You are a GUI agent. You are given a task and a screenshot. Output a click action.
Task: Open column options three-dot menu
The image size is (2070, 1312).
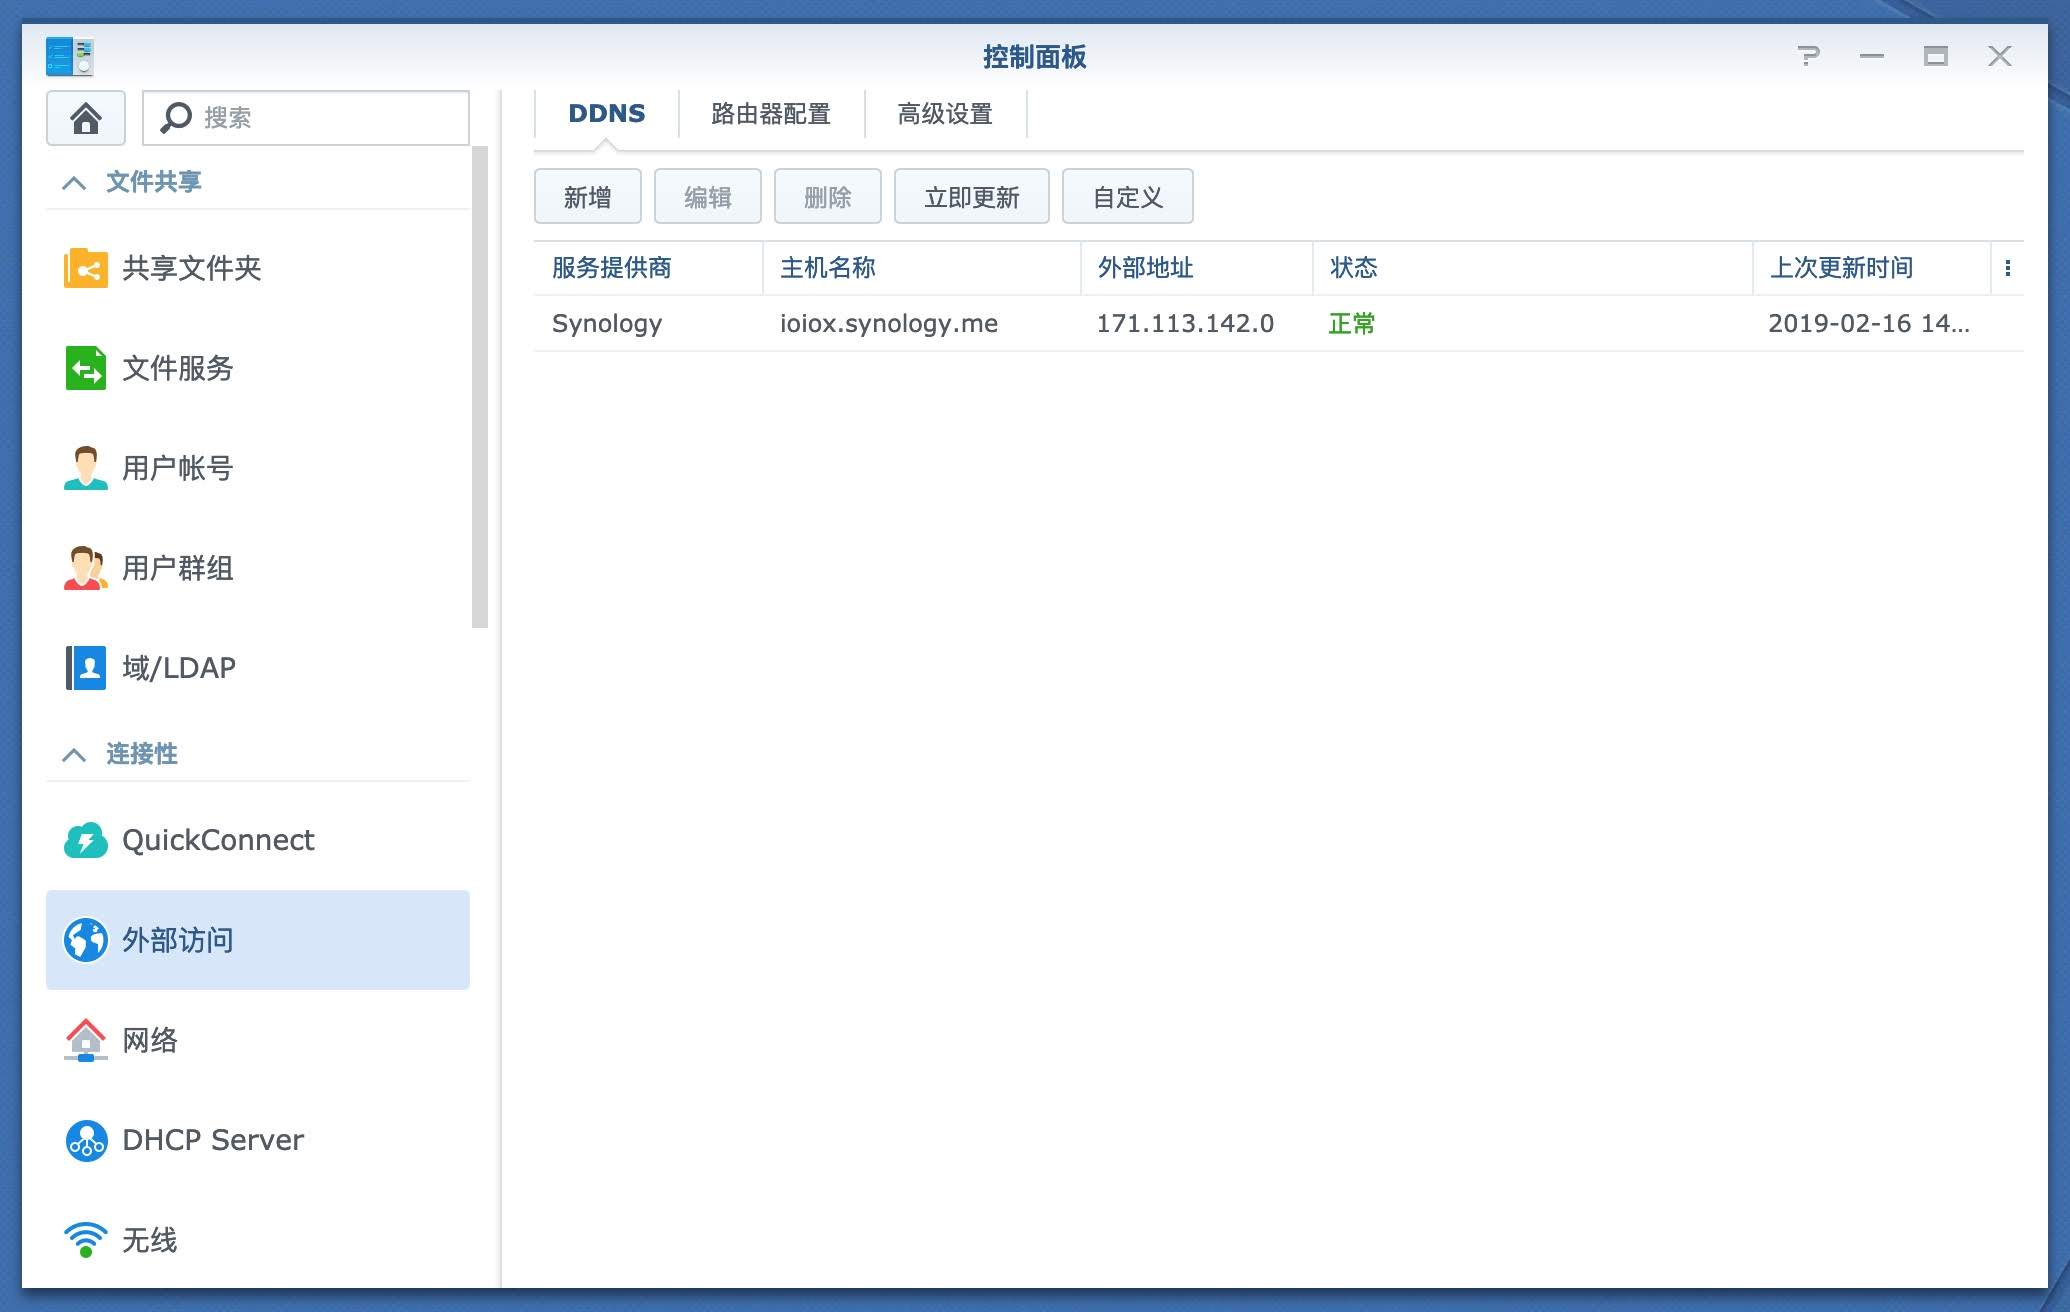click(2007, 268)
